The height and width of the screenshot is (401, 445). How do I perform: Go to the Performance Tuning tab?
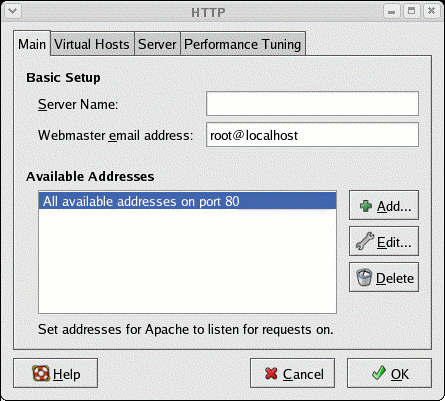243,44
